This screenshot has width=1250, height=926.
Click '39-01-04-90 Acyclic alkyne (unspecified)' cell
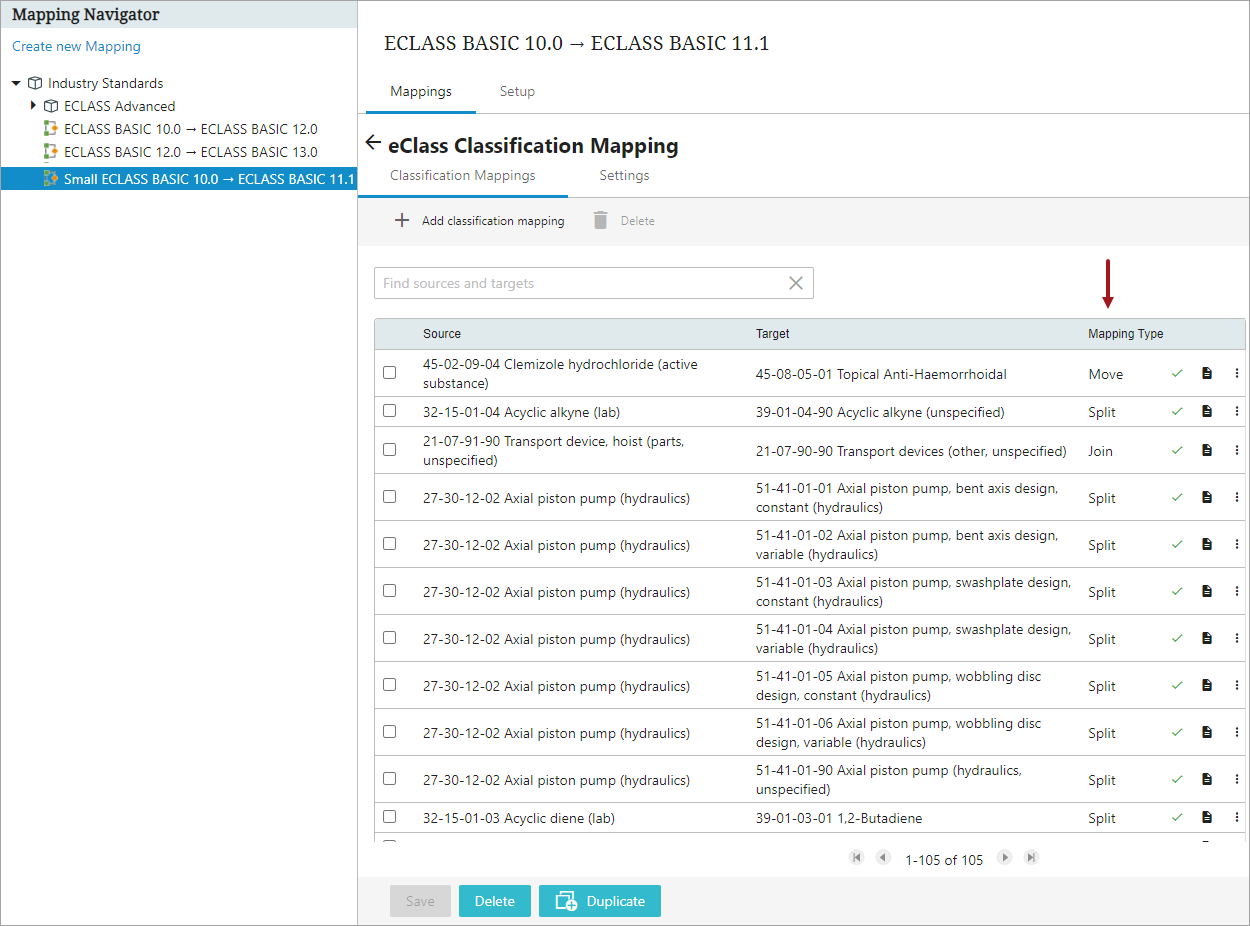[880, 412]
